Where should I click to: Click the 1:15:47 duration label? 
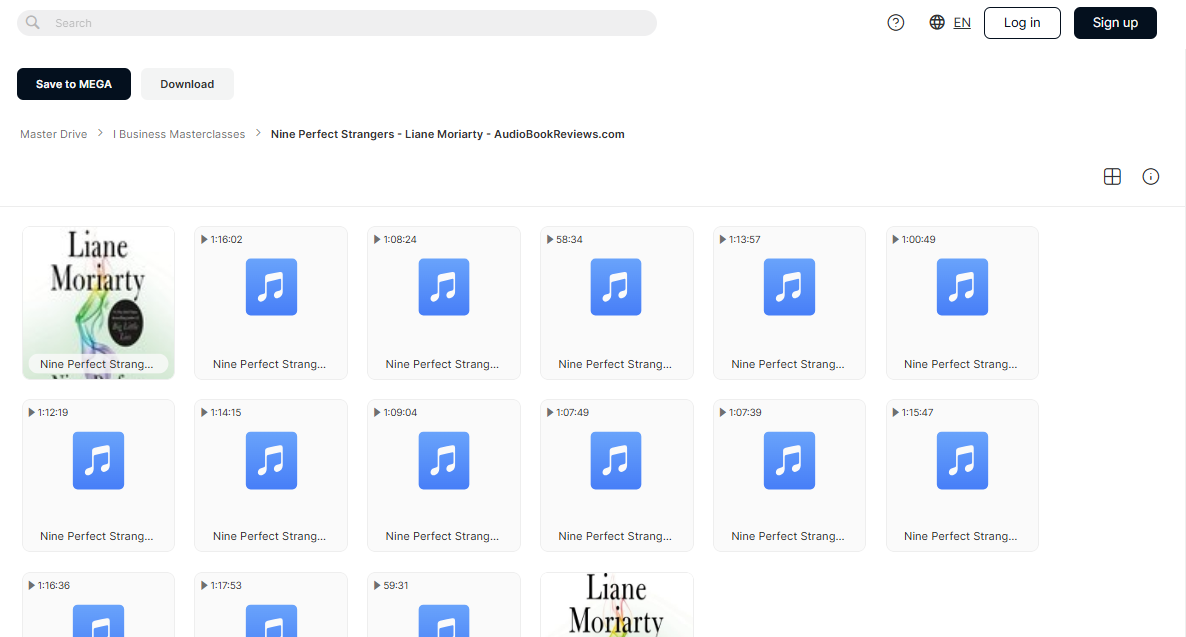click(x=917, y=412)
